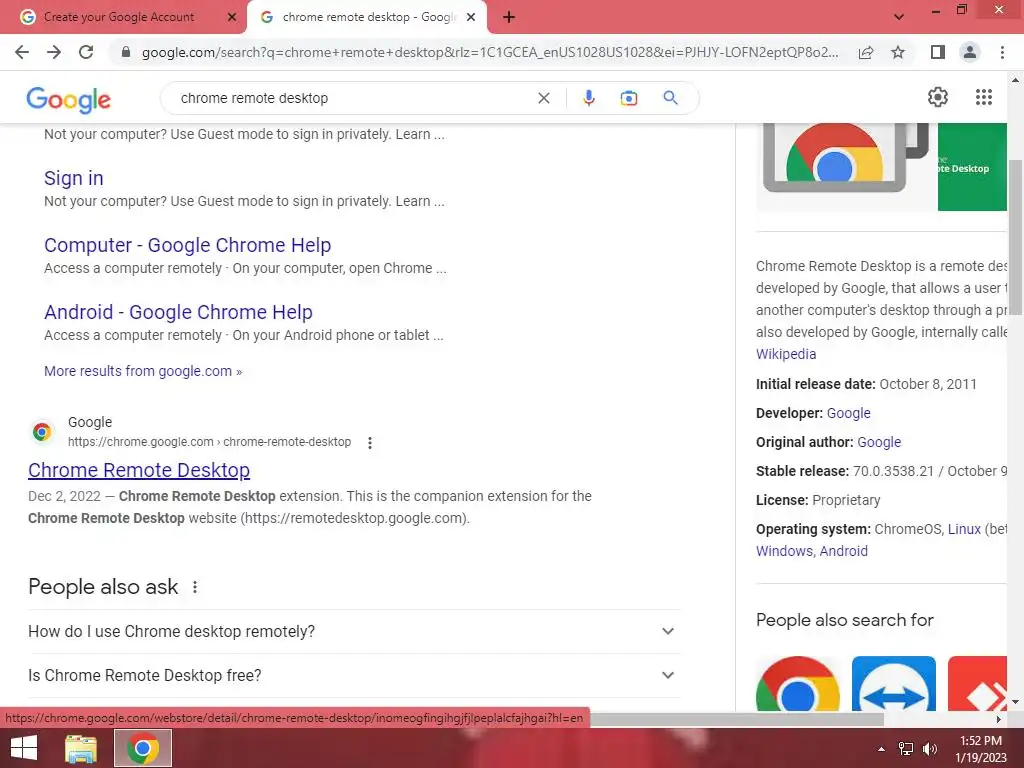Open new browser tab
Screen dimensions: 1024x768
point(509,17)
